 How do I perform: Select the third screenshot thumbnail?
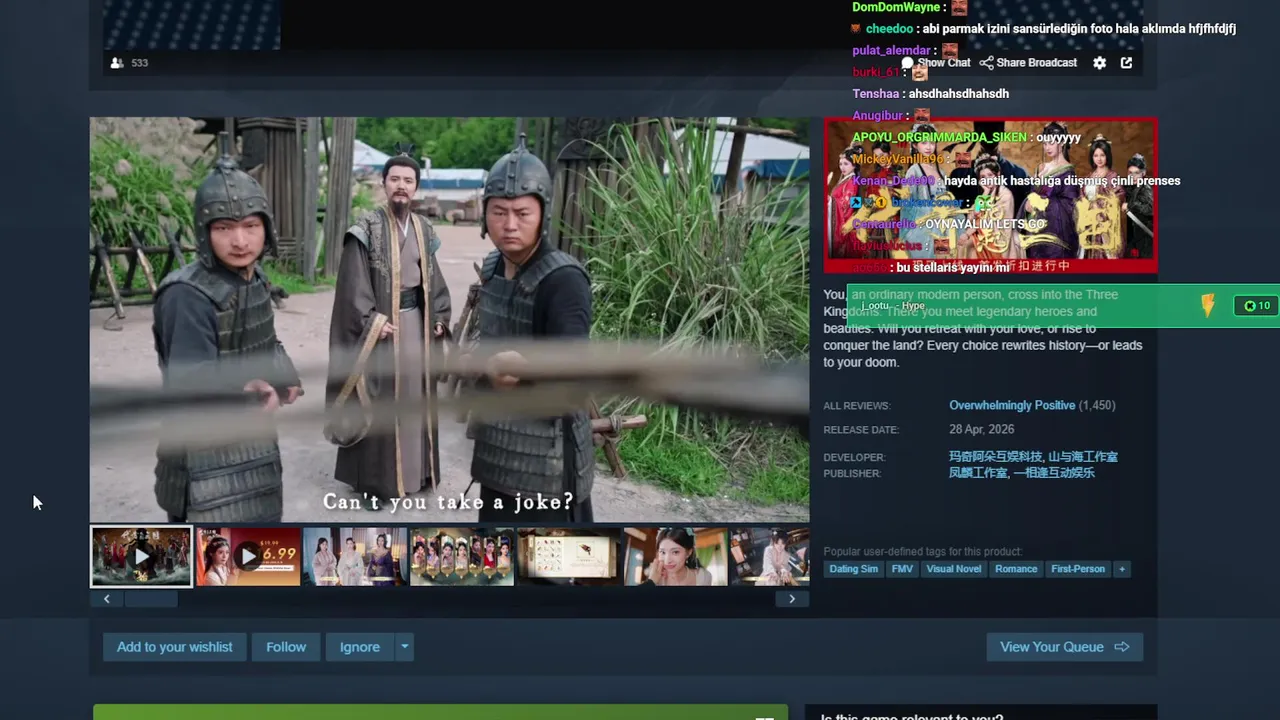pos(355,557)
